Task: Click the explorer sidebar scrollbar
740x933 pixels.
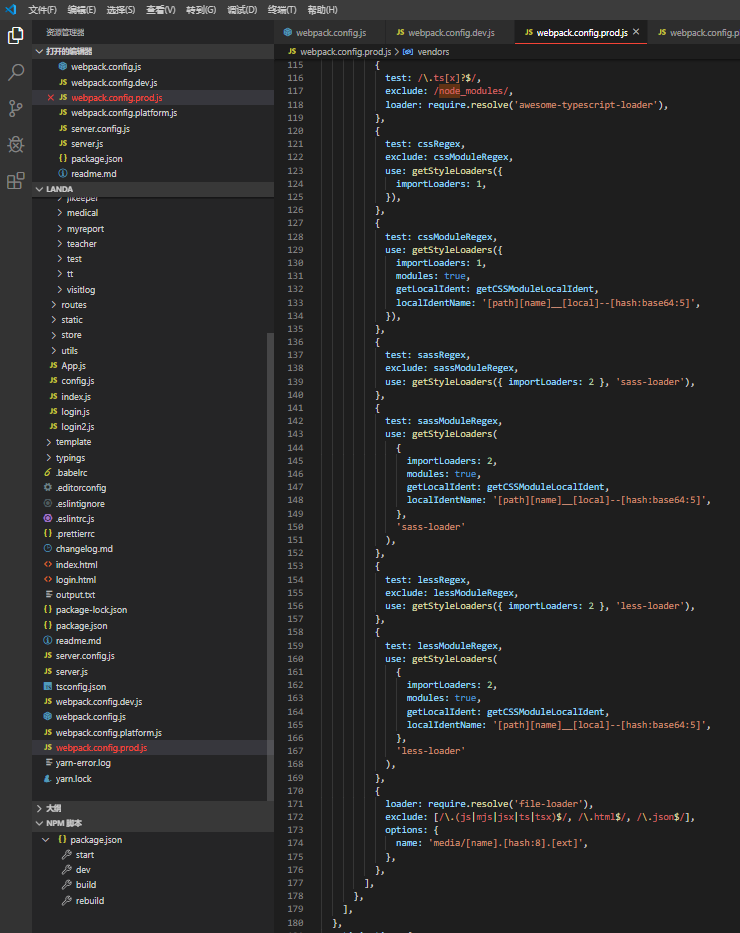Action: tap(270, 566)
